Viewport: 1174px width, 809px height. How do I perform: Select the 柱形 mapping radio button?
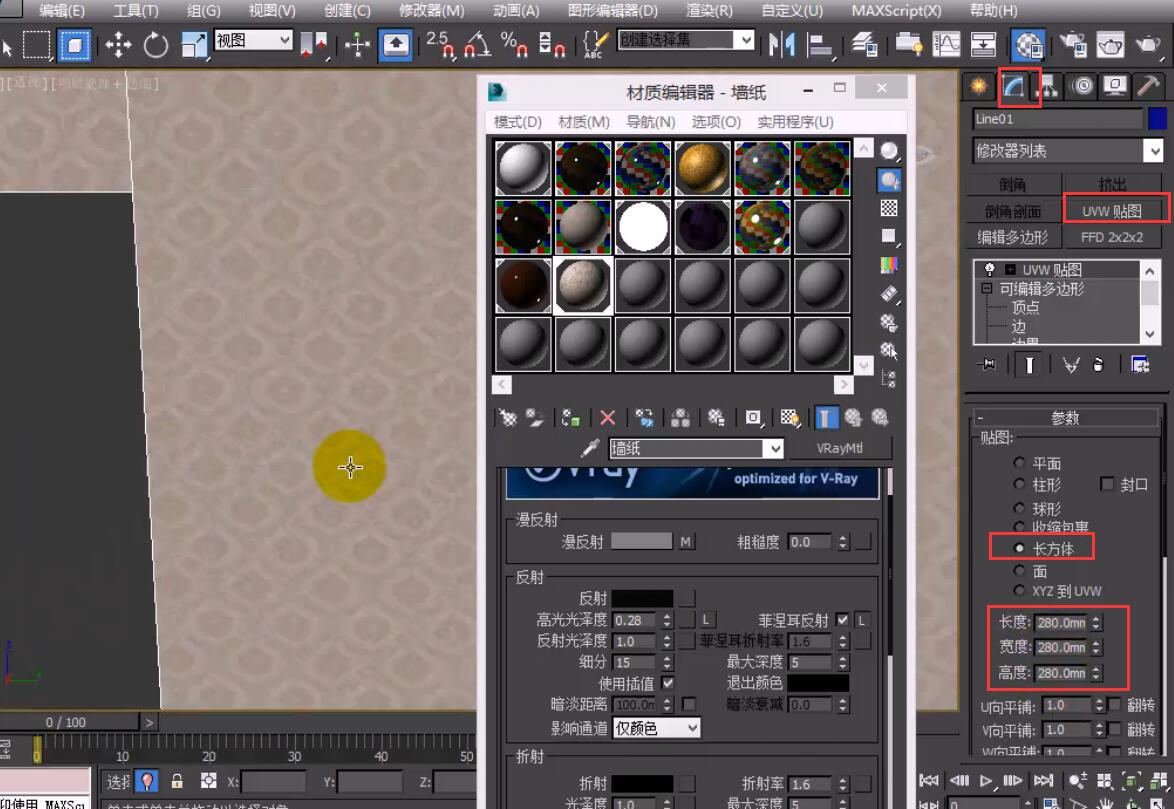click(x=1019, y=484)
